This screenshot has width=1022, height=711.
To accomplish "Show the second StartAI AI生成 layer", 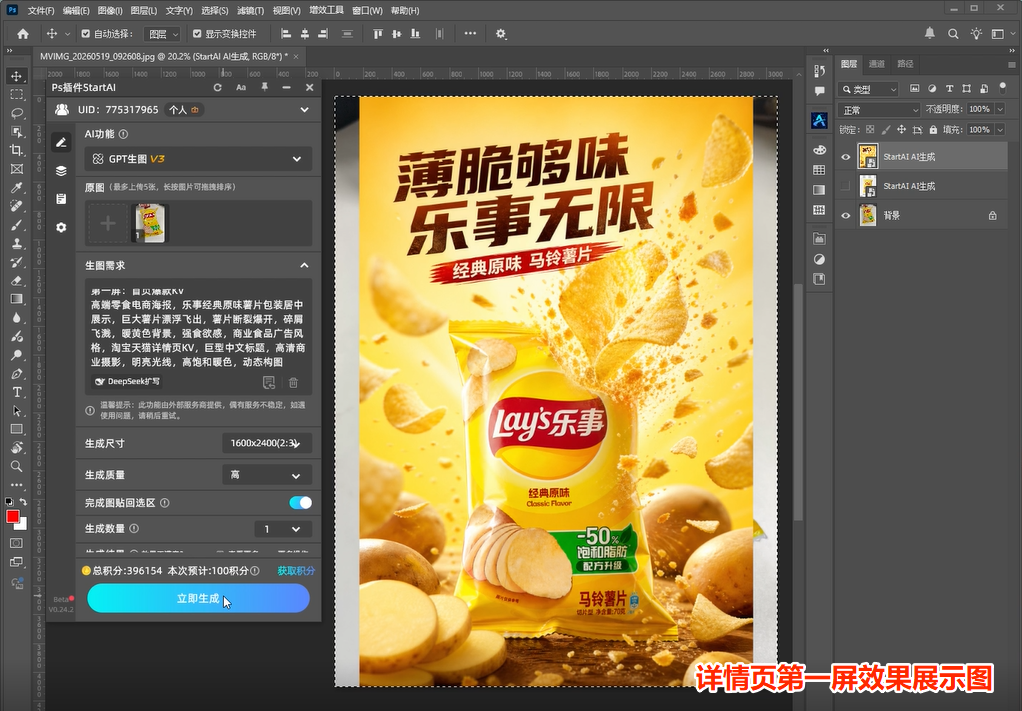I will pos(845,186).
